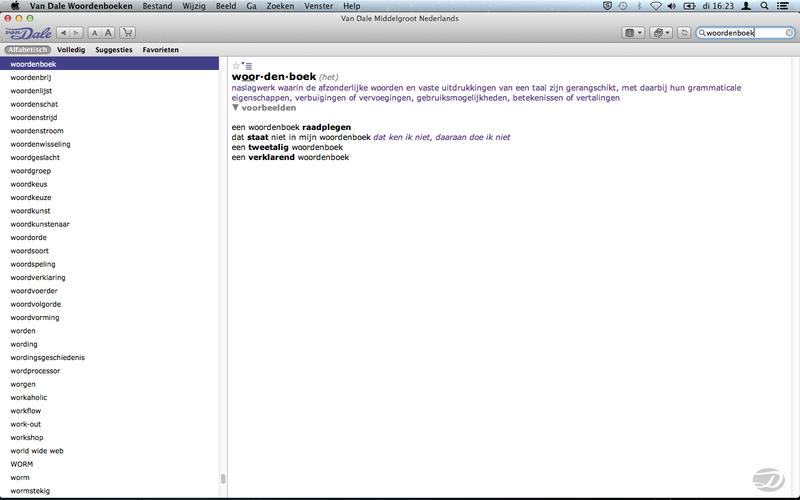Click the Bluetooth icon in menu bar
Screen dimensions: 800x500
(639, 6)
